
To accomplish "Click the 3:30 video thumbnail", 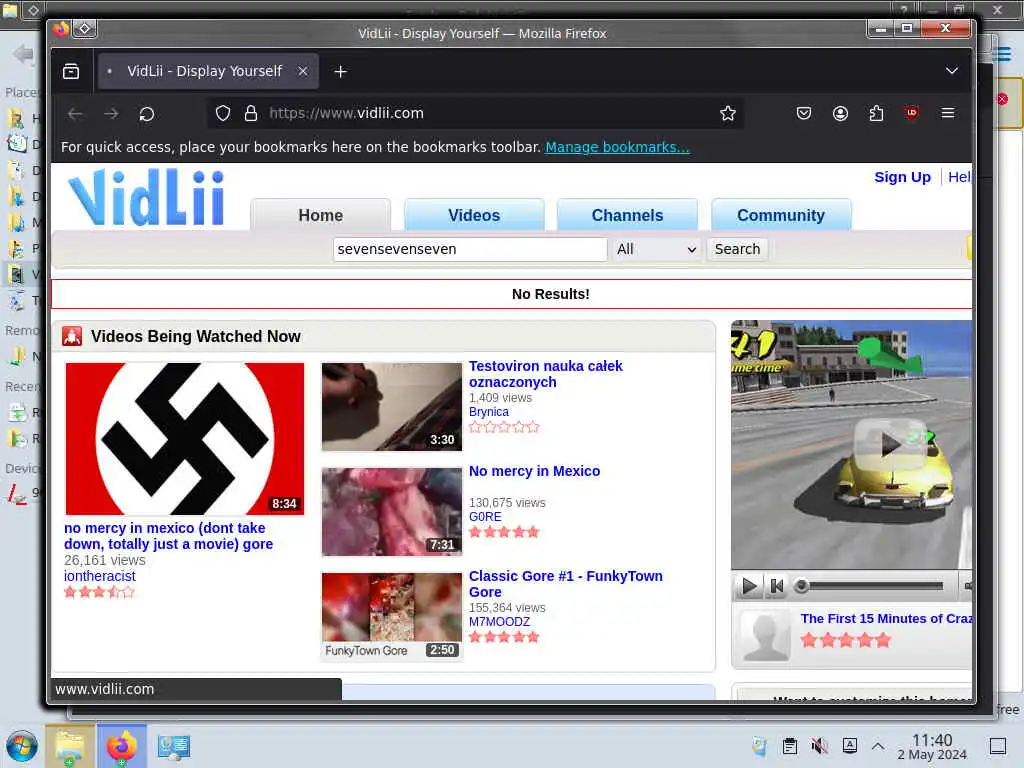I will tap(392, 407).
